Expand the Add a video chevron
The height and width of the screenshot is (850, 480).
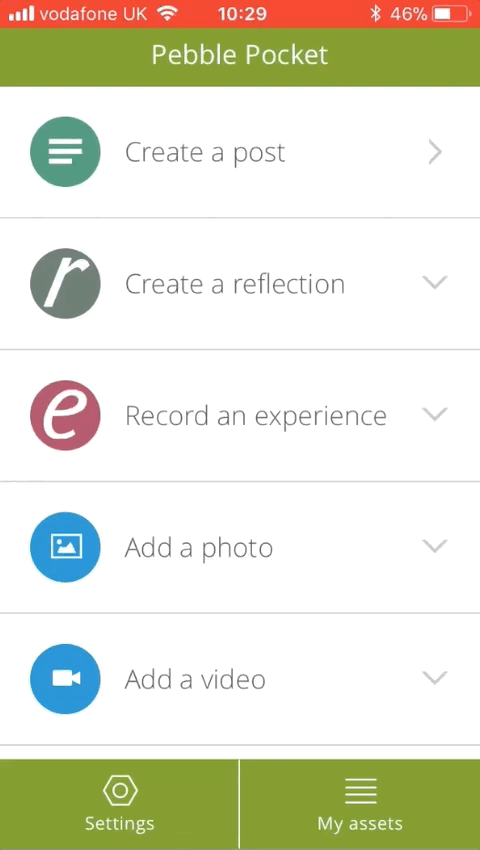[x=435, y=678]
